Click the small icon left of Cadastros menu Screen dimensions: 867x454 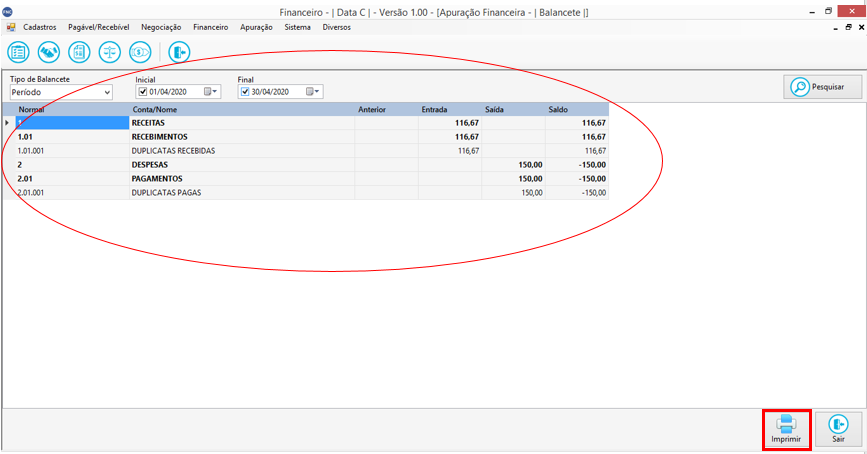(11, 27)
